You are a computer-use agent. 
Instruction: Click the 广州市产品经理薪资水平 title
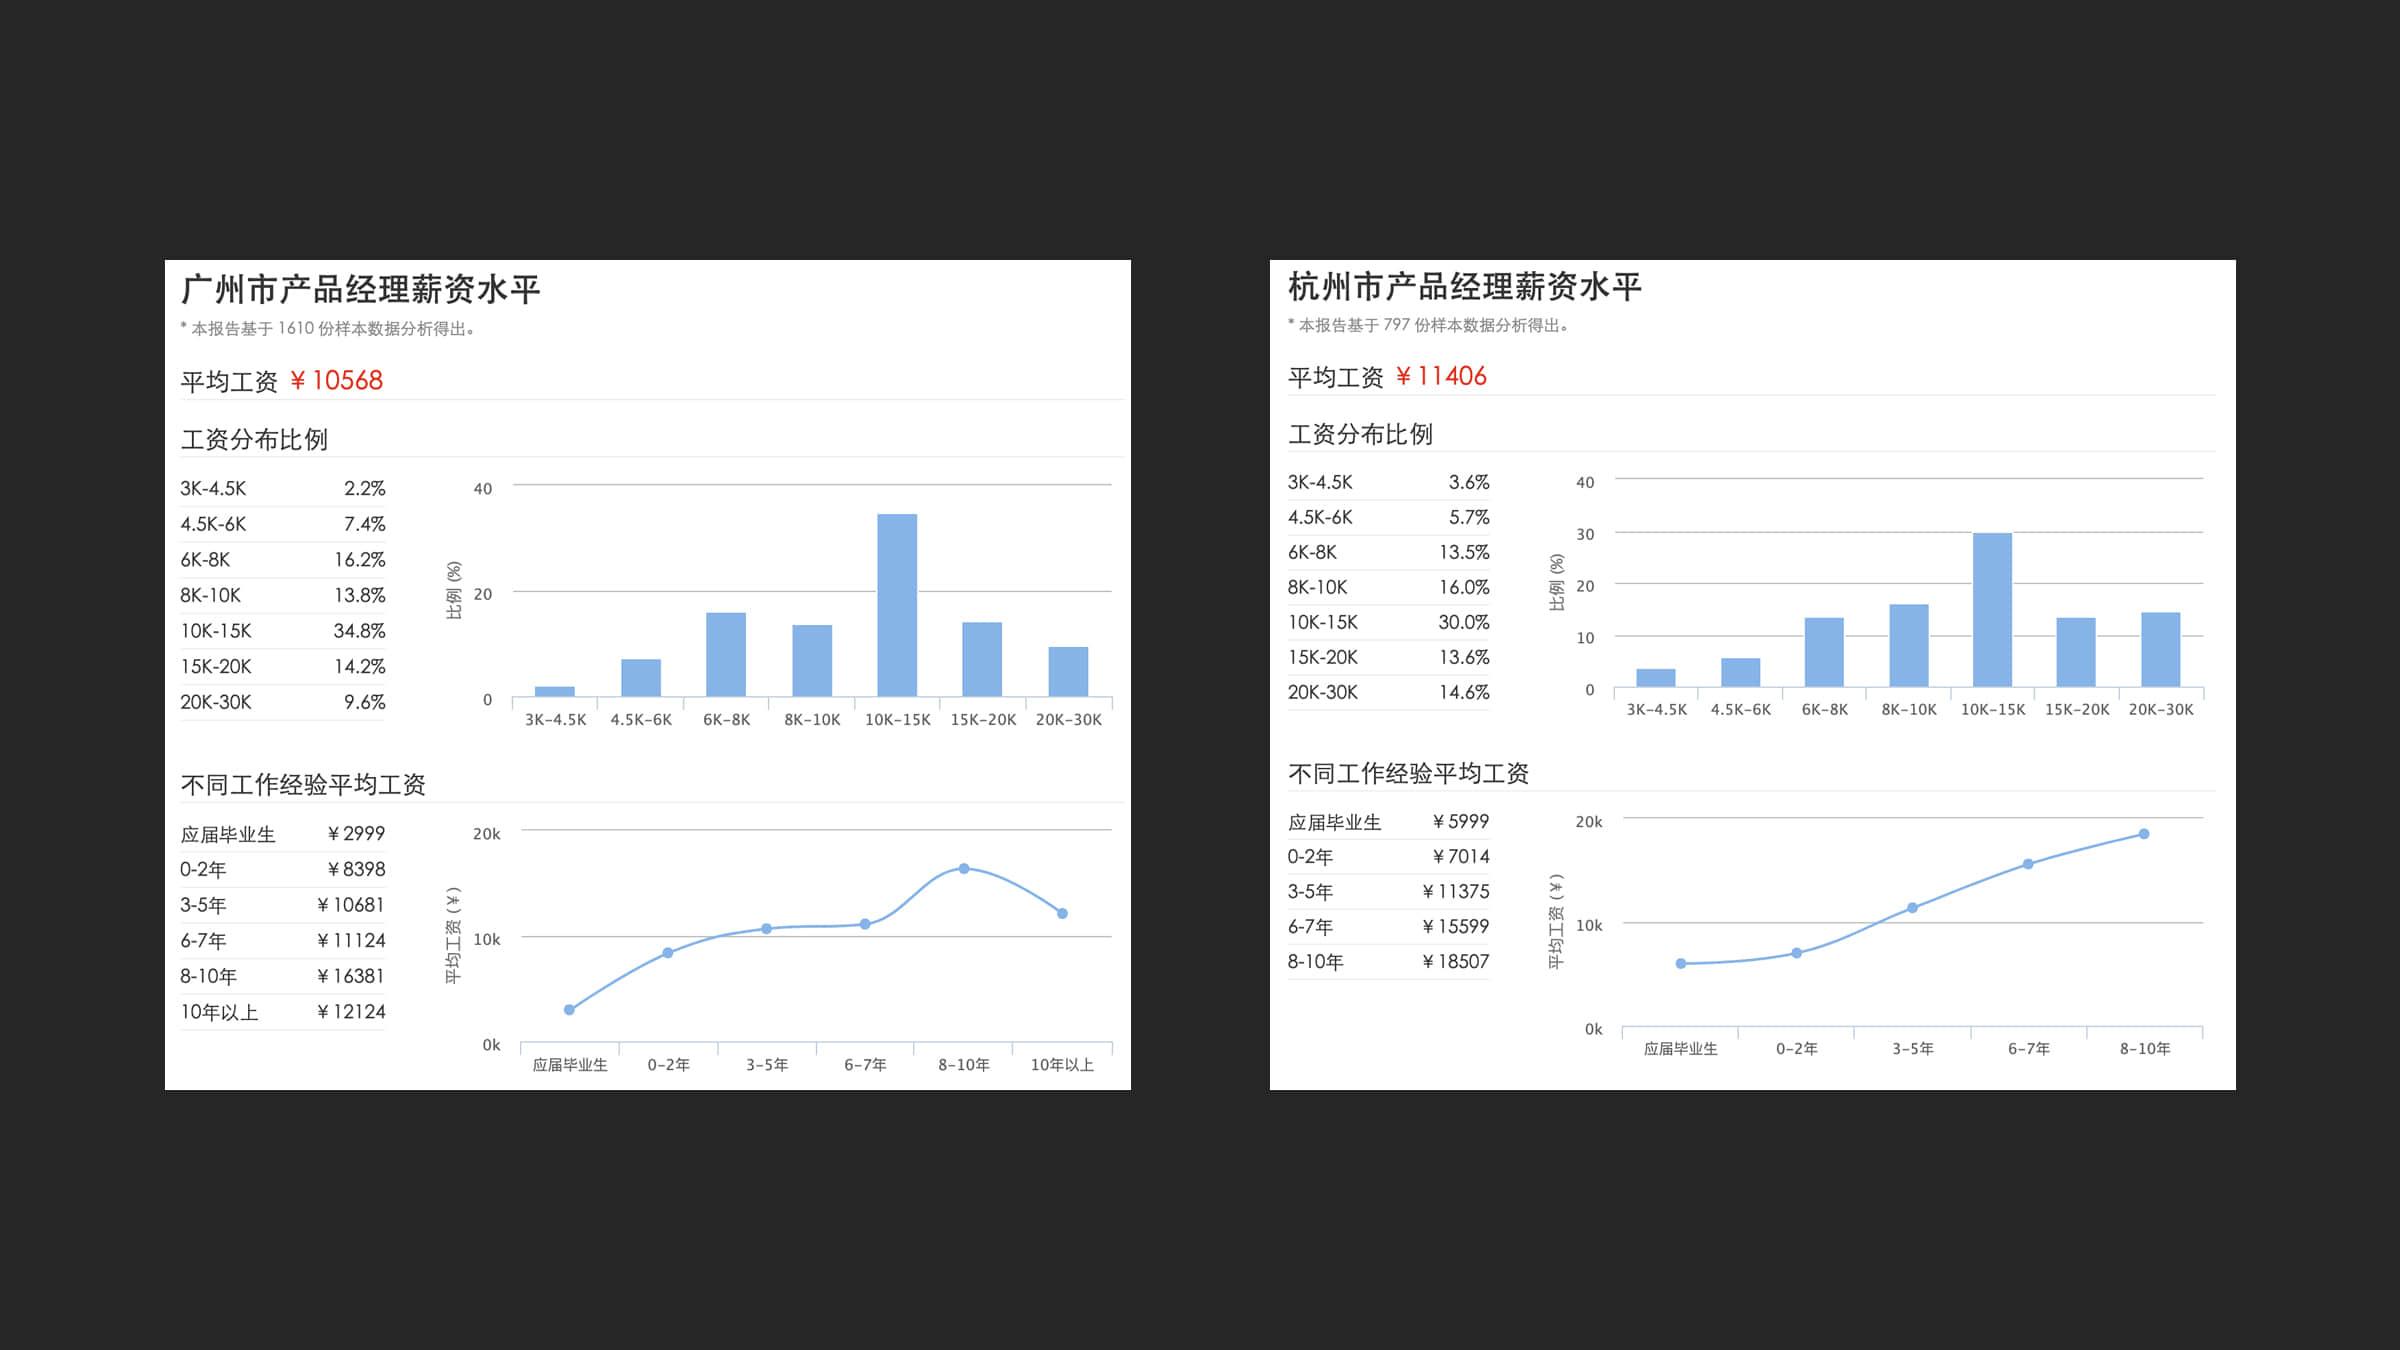tap(361, 289)
